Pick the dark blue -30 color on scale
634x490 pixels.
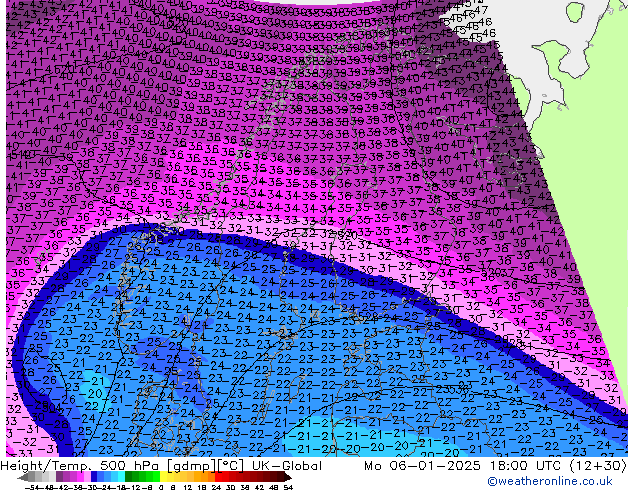(x=94, y=477)
